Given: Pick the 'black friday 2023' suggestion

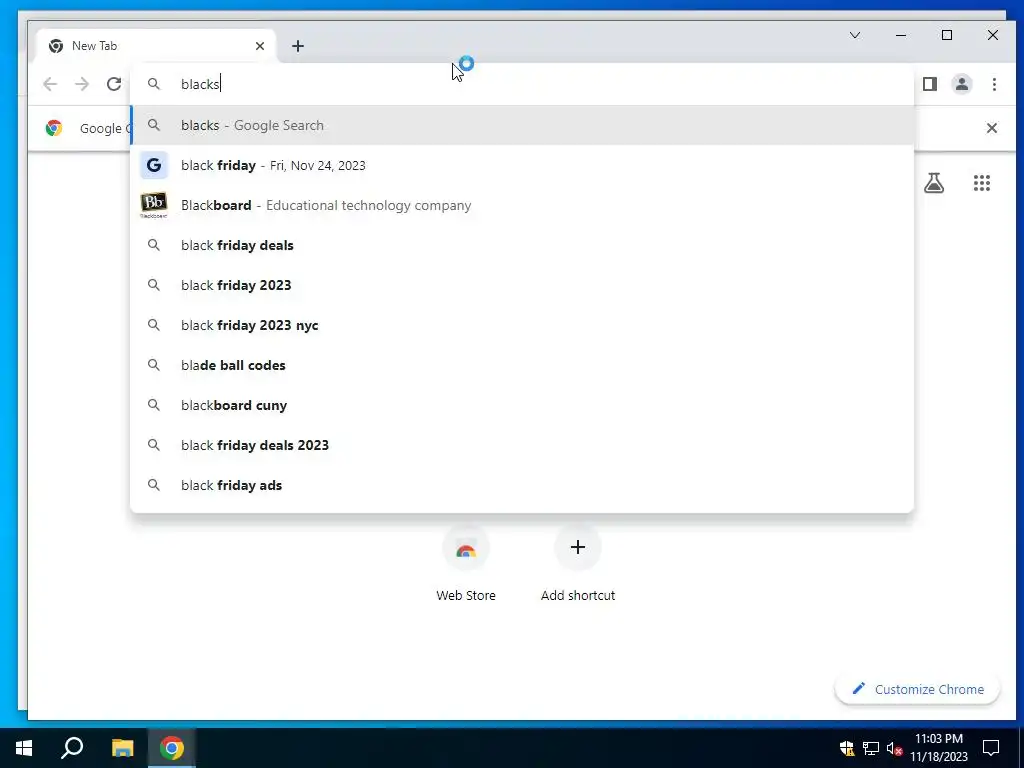Looking at the screenshot, I should point(522,285).
